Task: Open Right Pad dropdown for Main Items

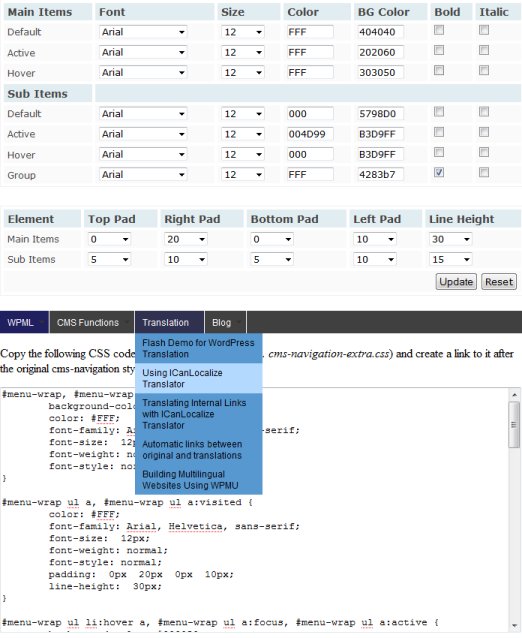Action: click(x=186, y=239)
